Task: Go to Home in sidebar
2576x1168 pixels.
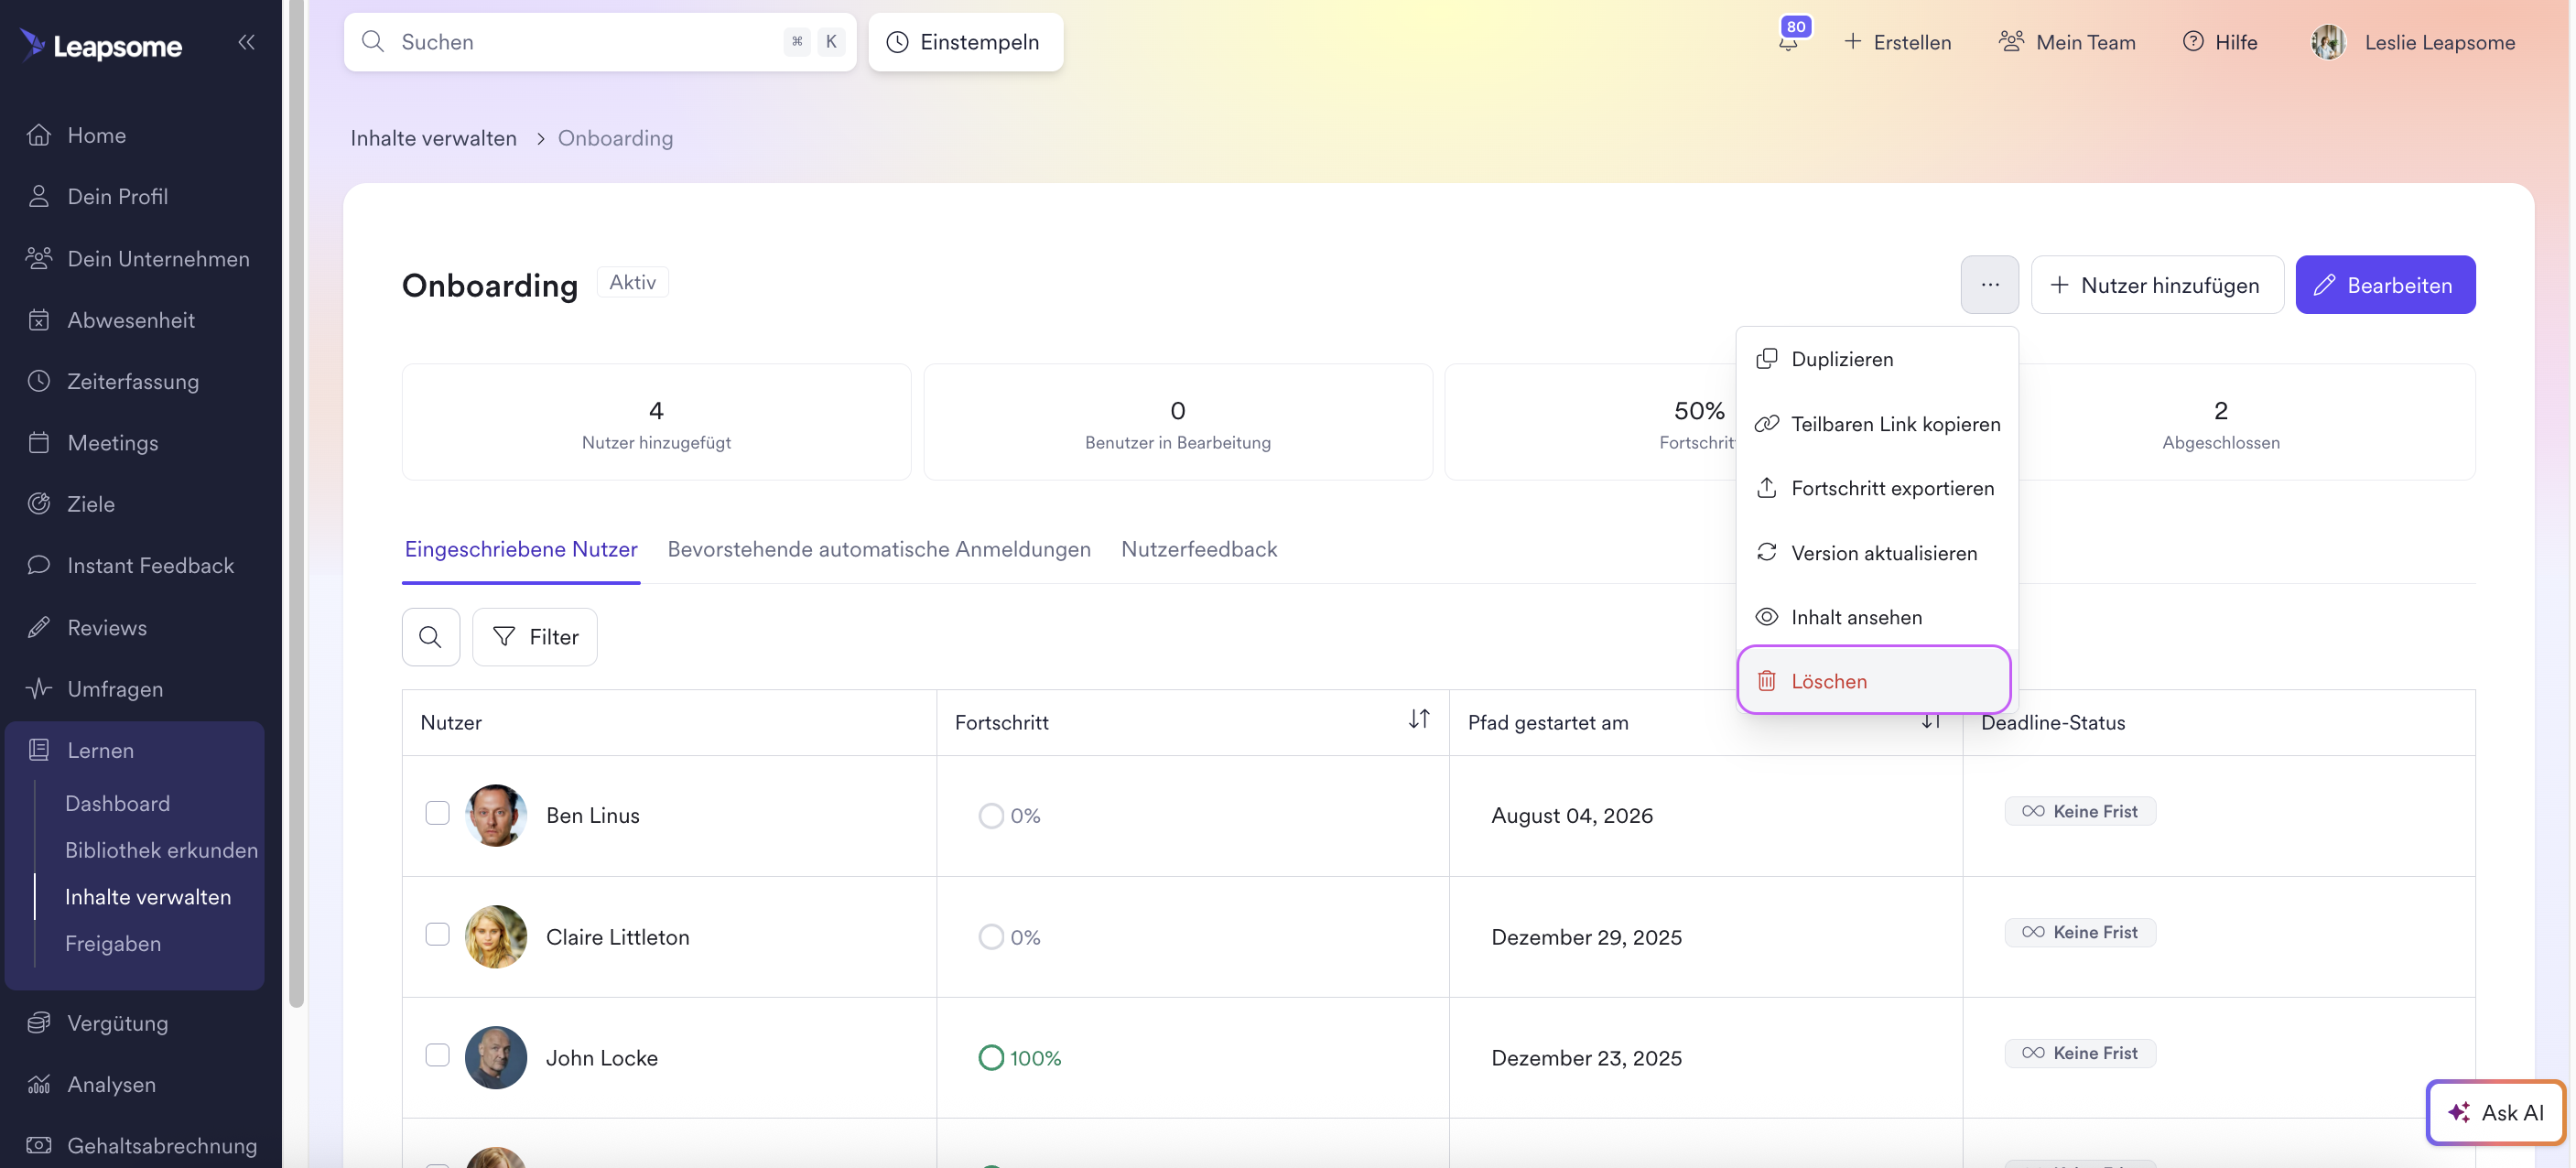Action: tap(97, 135)
